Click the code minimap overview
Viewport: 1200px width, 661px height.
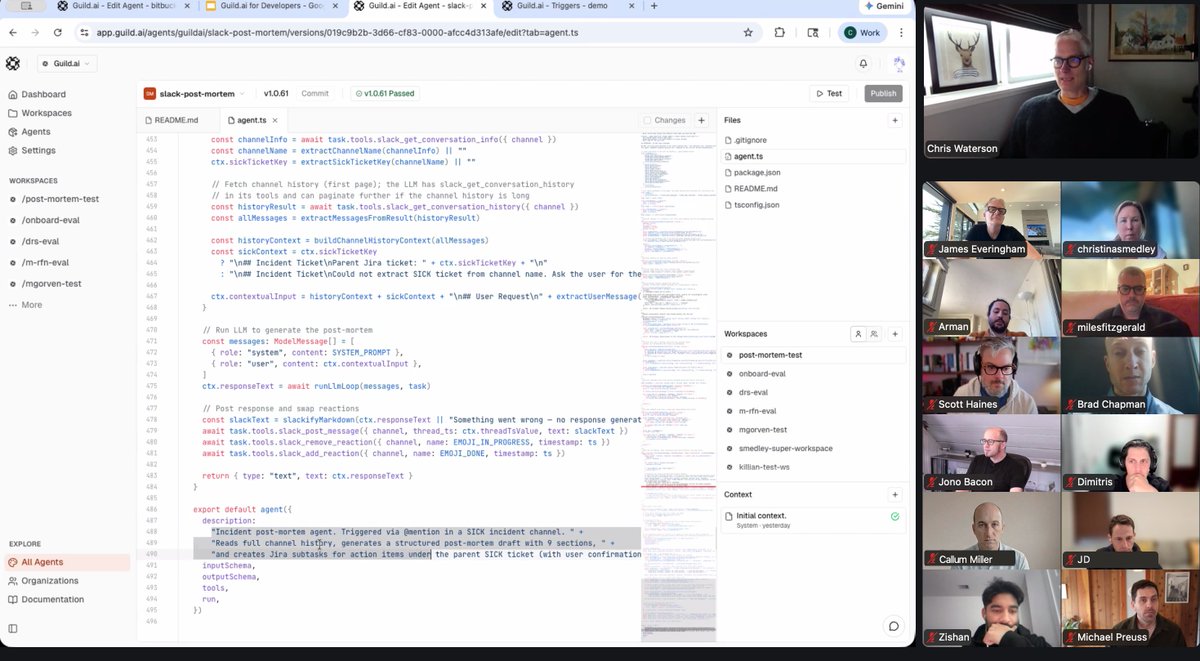click(677, 385)
